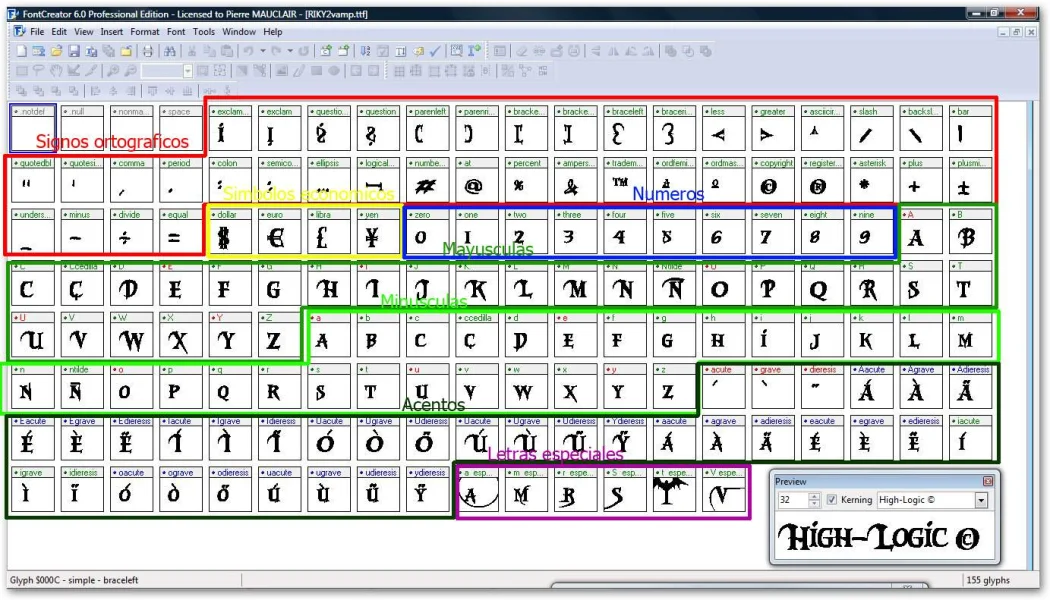
Task: Select the braceleft glyph cell
Action: click(x=625, y=128)
